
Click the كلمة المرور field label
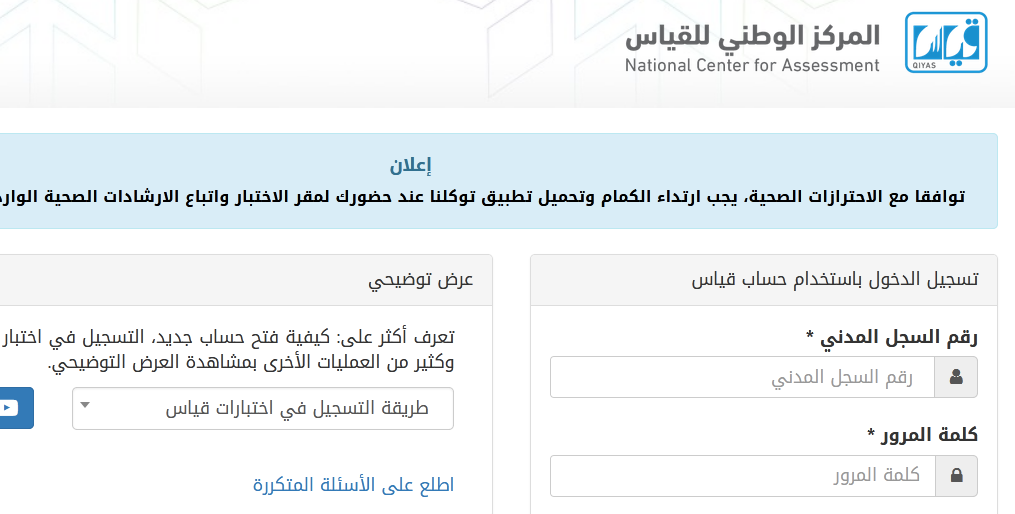pos(922,434)
